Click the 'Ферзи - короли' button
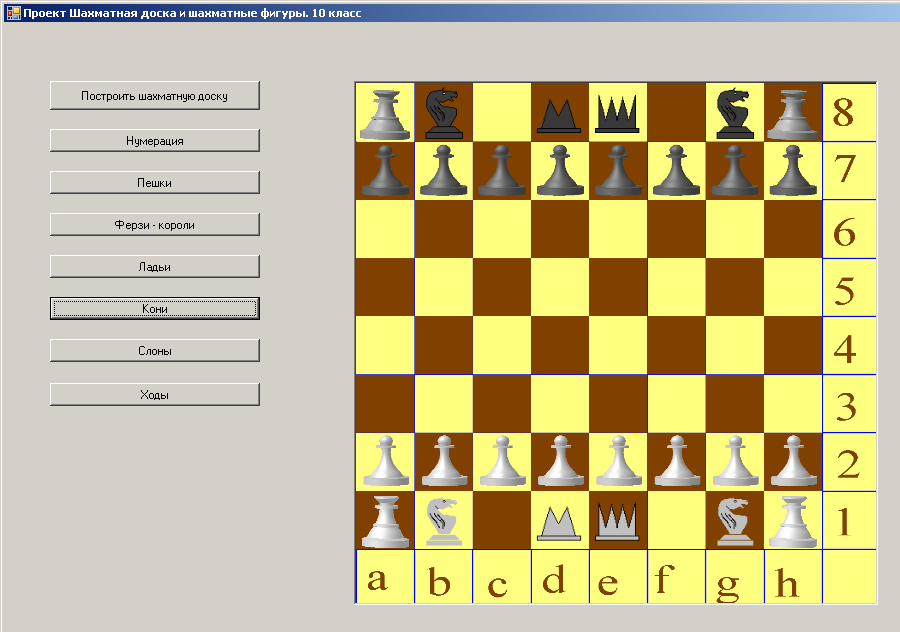The width and height of the screenshot is (900, 632). point(155,225)
